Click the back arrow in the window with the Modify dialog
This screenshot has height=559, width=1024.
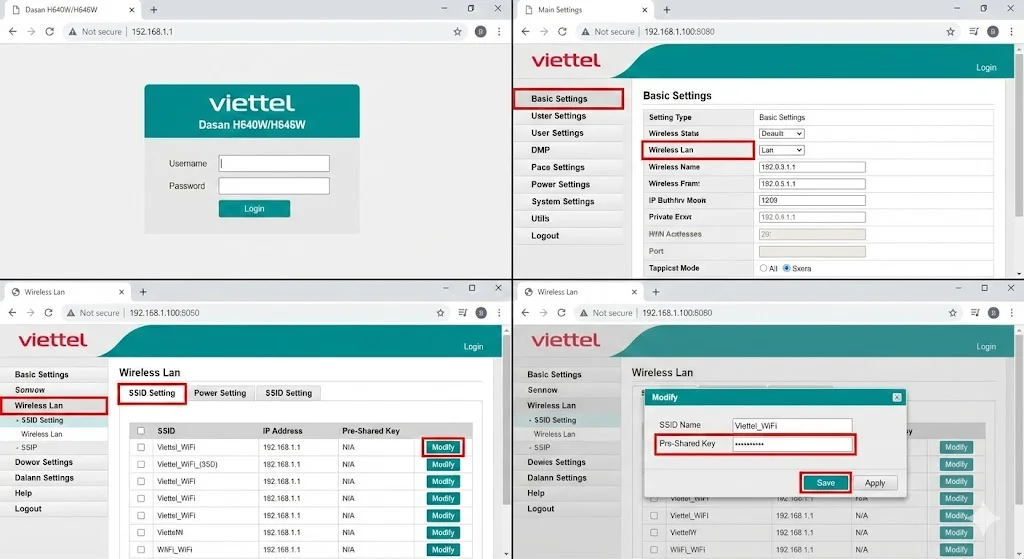[525, 313]
